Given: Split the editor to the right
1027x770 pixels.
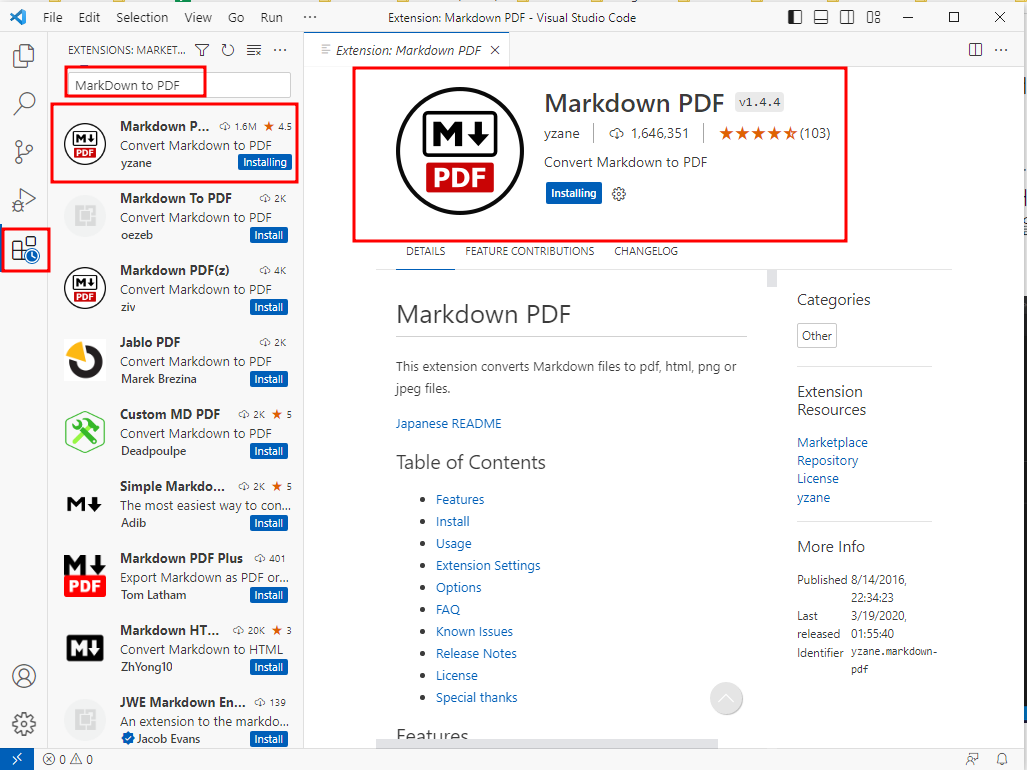Looking at the screenshot, I should [x=975, y=50].
